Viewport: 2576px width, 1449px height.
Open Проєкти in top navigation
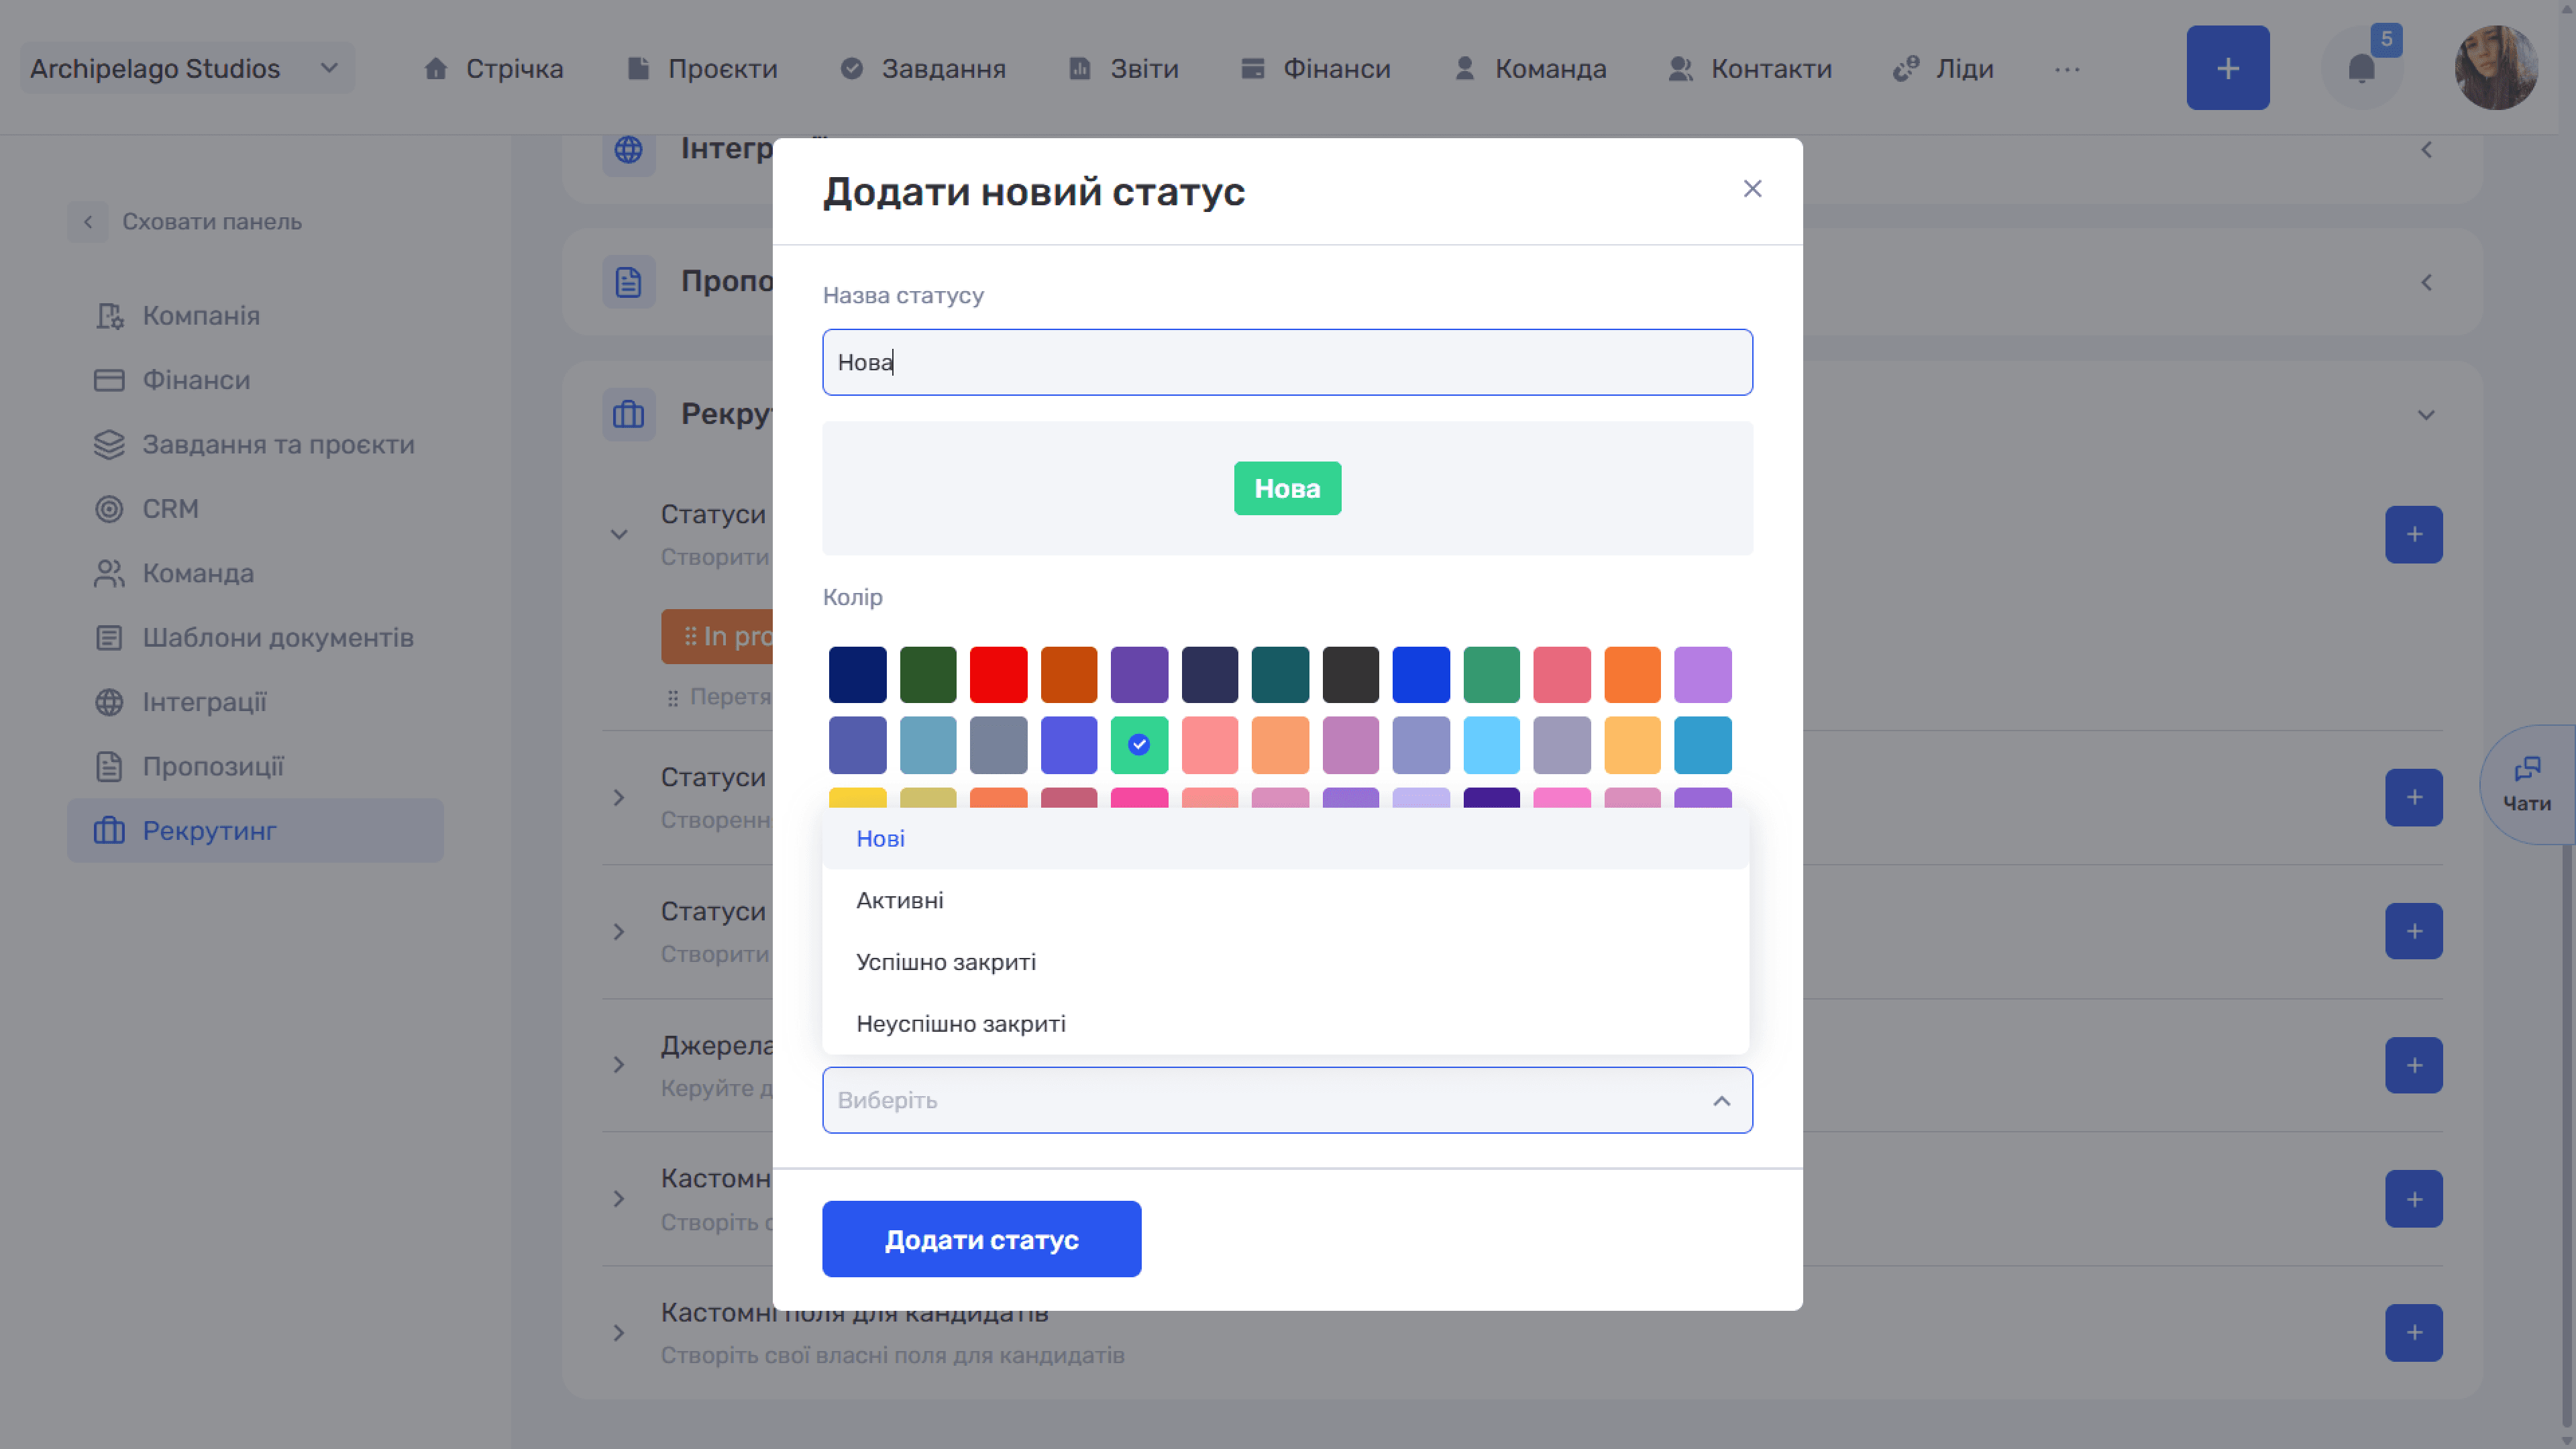tap(701, 69)
